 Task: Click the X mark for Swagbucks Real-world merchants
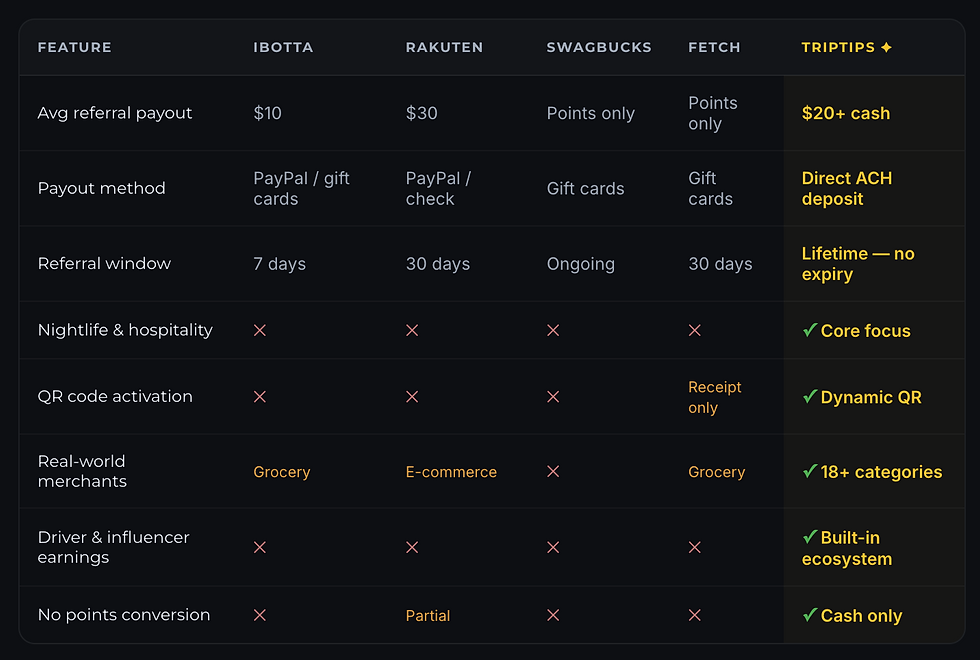(x=553, y=471)
